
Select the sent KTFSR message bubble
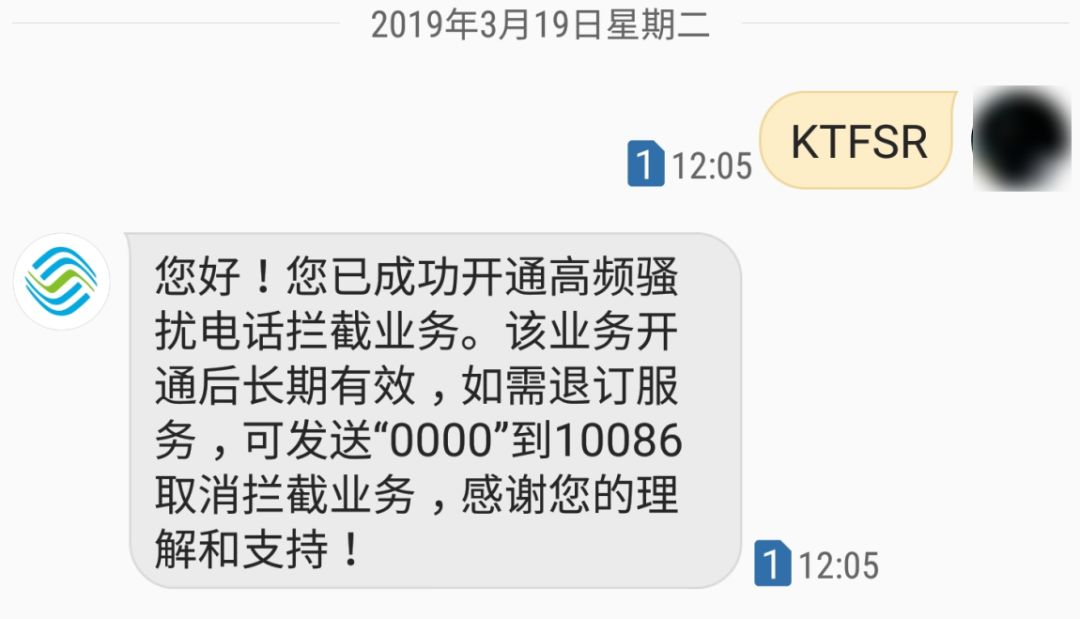(858, 140)
